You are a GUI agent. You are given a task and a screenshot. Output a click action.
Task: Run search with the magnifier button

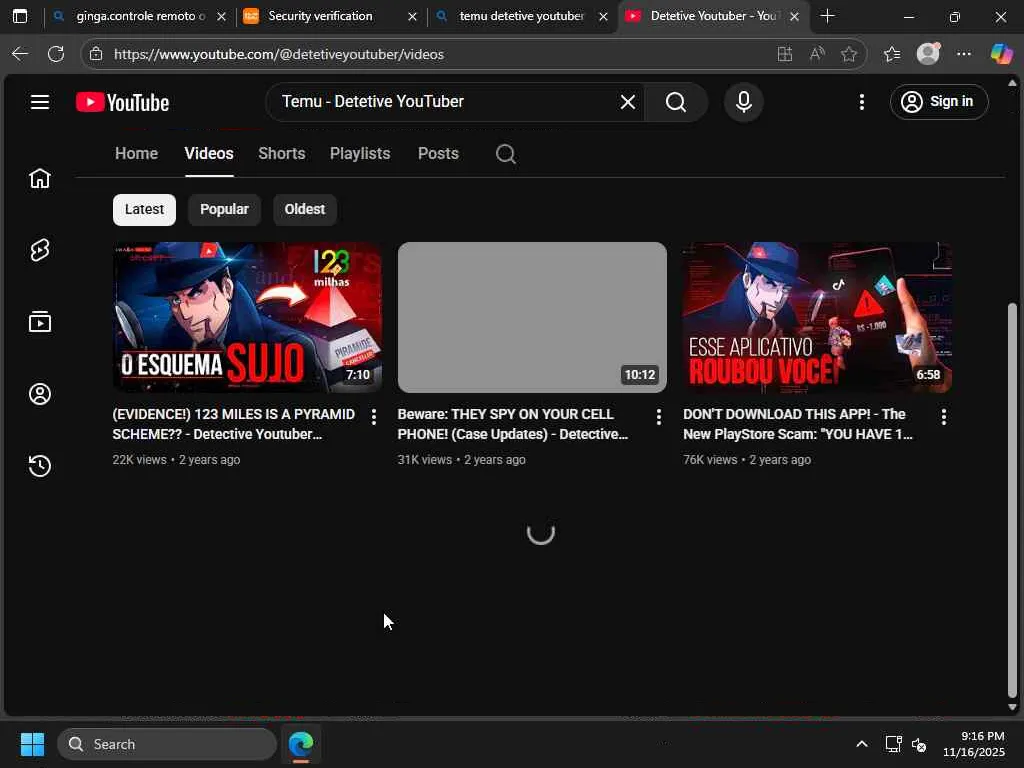click(676, 102)
